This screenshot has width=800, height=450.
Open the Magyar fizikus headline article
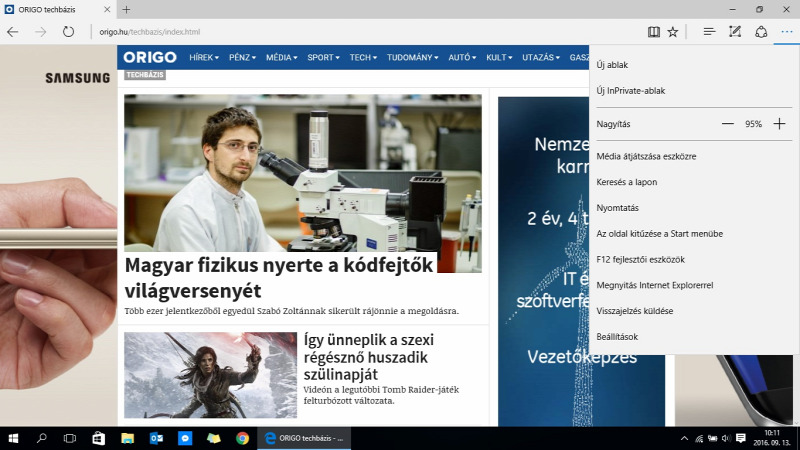pyautogui.click(x=279, y=278)
